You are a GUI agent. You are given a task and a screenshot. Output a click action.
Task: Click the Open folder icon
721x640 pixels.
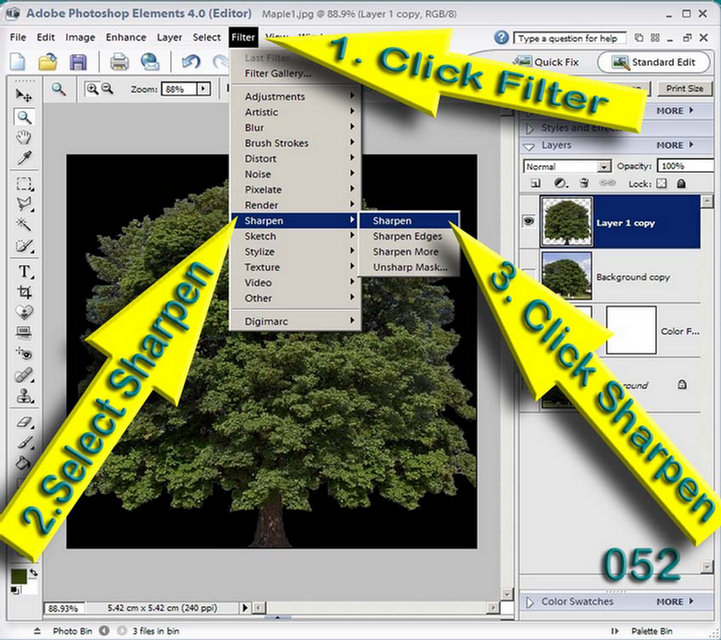47,62
